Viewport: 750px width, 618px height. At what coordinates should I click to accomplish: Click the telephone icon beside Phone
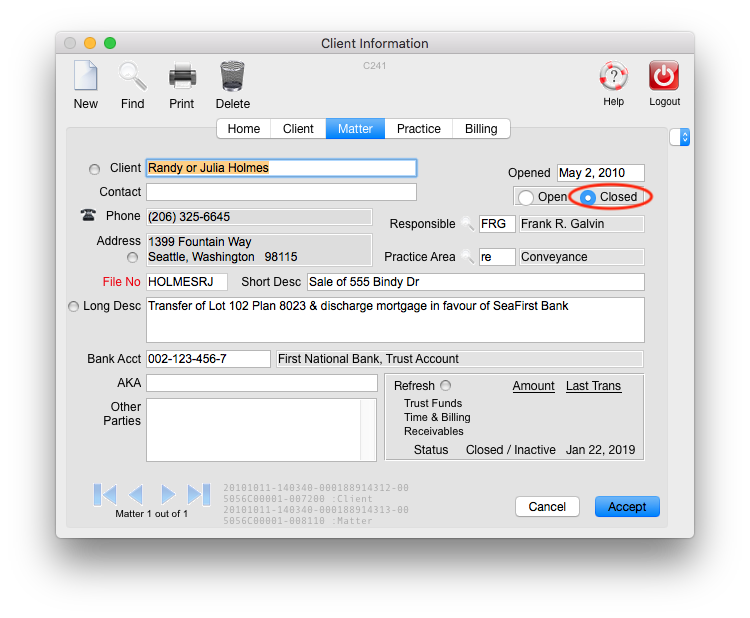[88, 216]
